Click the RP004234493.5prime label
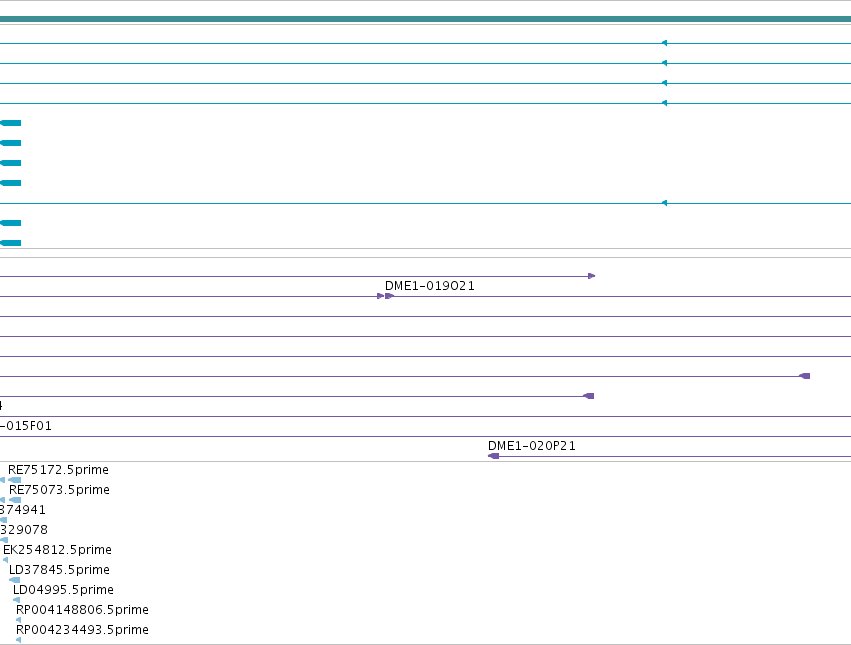The height and width of the screenshot is (645, 851). (82, 630)
